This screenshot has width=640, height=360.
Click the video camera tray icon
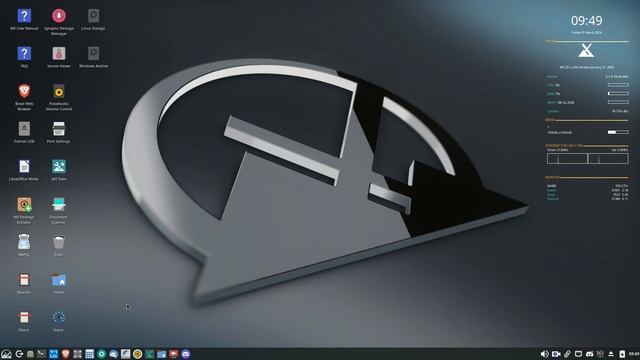click(x=556, y=354)
